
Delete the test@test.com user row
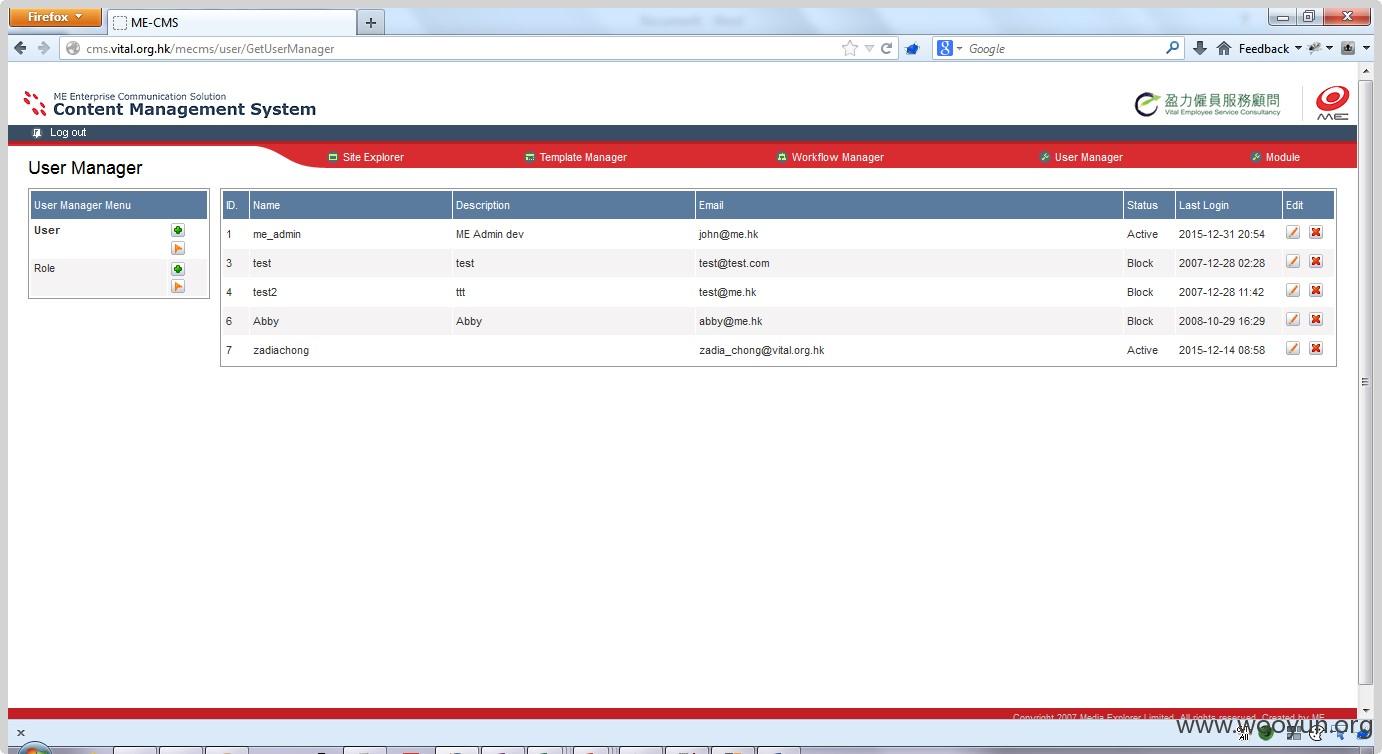pos(1316,261)
